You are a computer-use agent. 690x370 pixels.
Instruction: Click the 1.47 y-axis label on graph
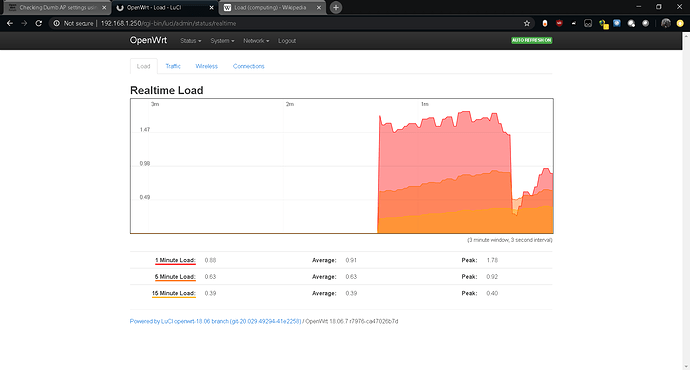pyautogui.click(x=145, y=129)
